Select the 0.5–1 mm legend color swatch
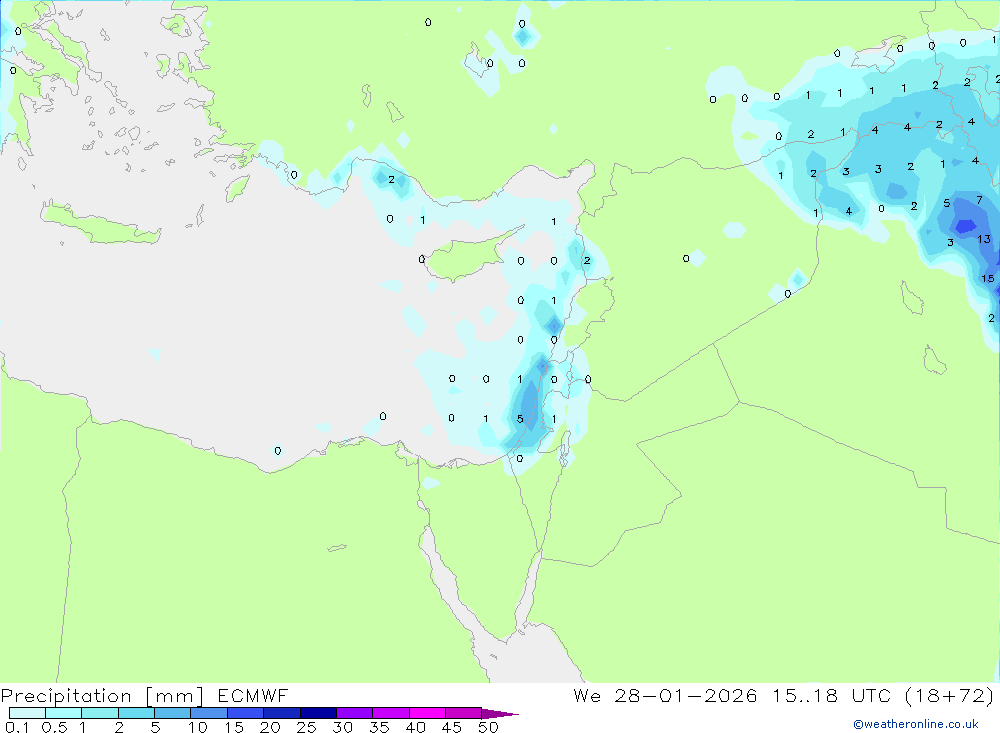Image resolution: width=1000 pixels, height=733 pixels. coord(63,713)
